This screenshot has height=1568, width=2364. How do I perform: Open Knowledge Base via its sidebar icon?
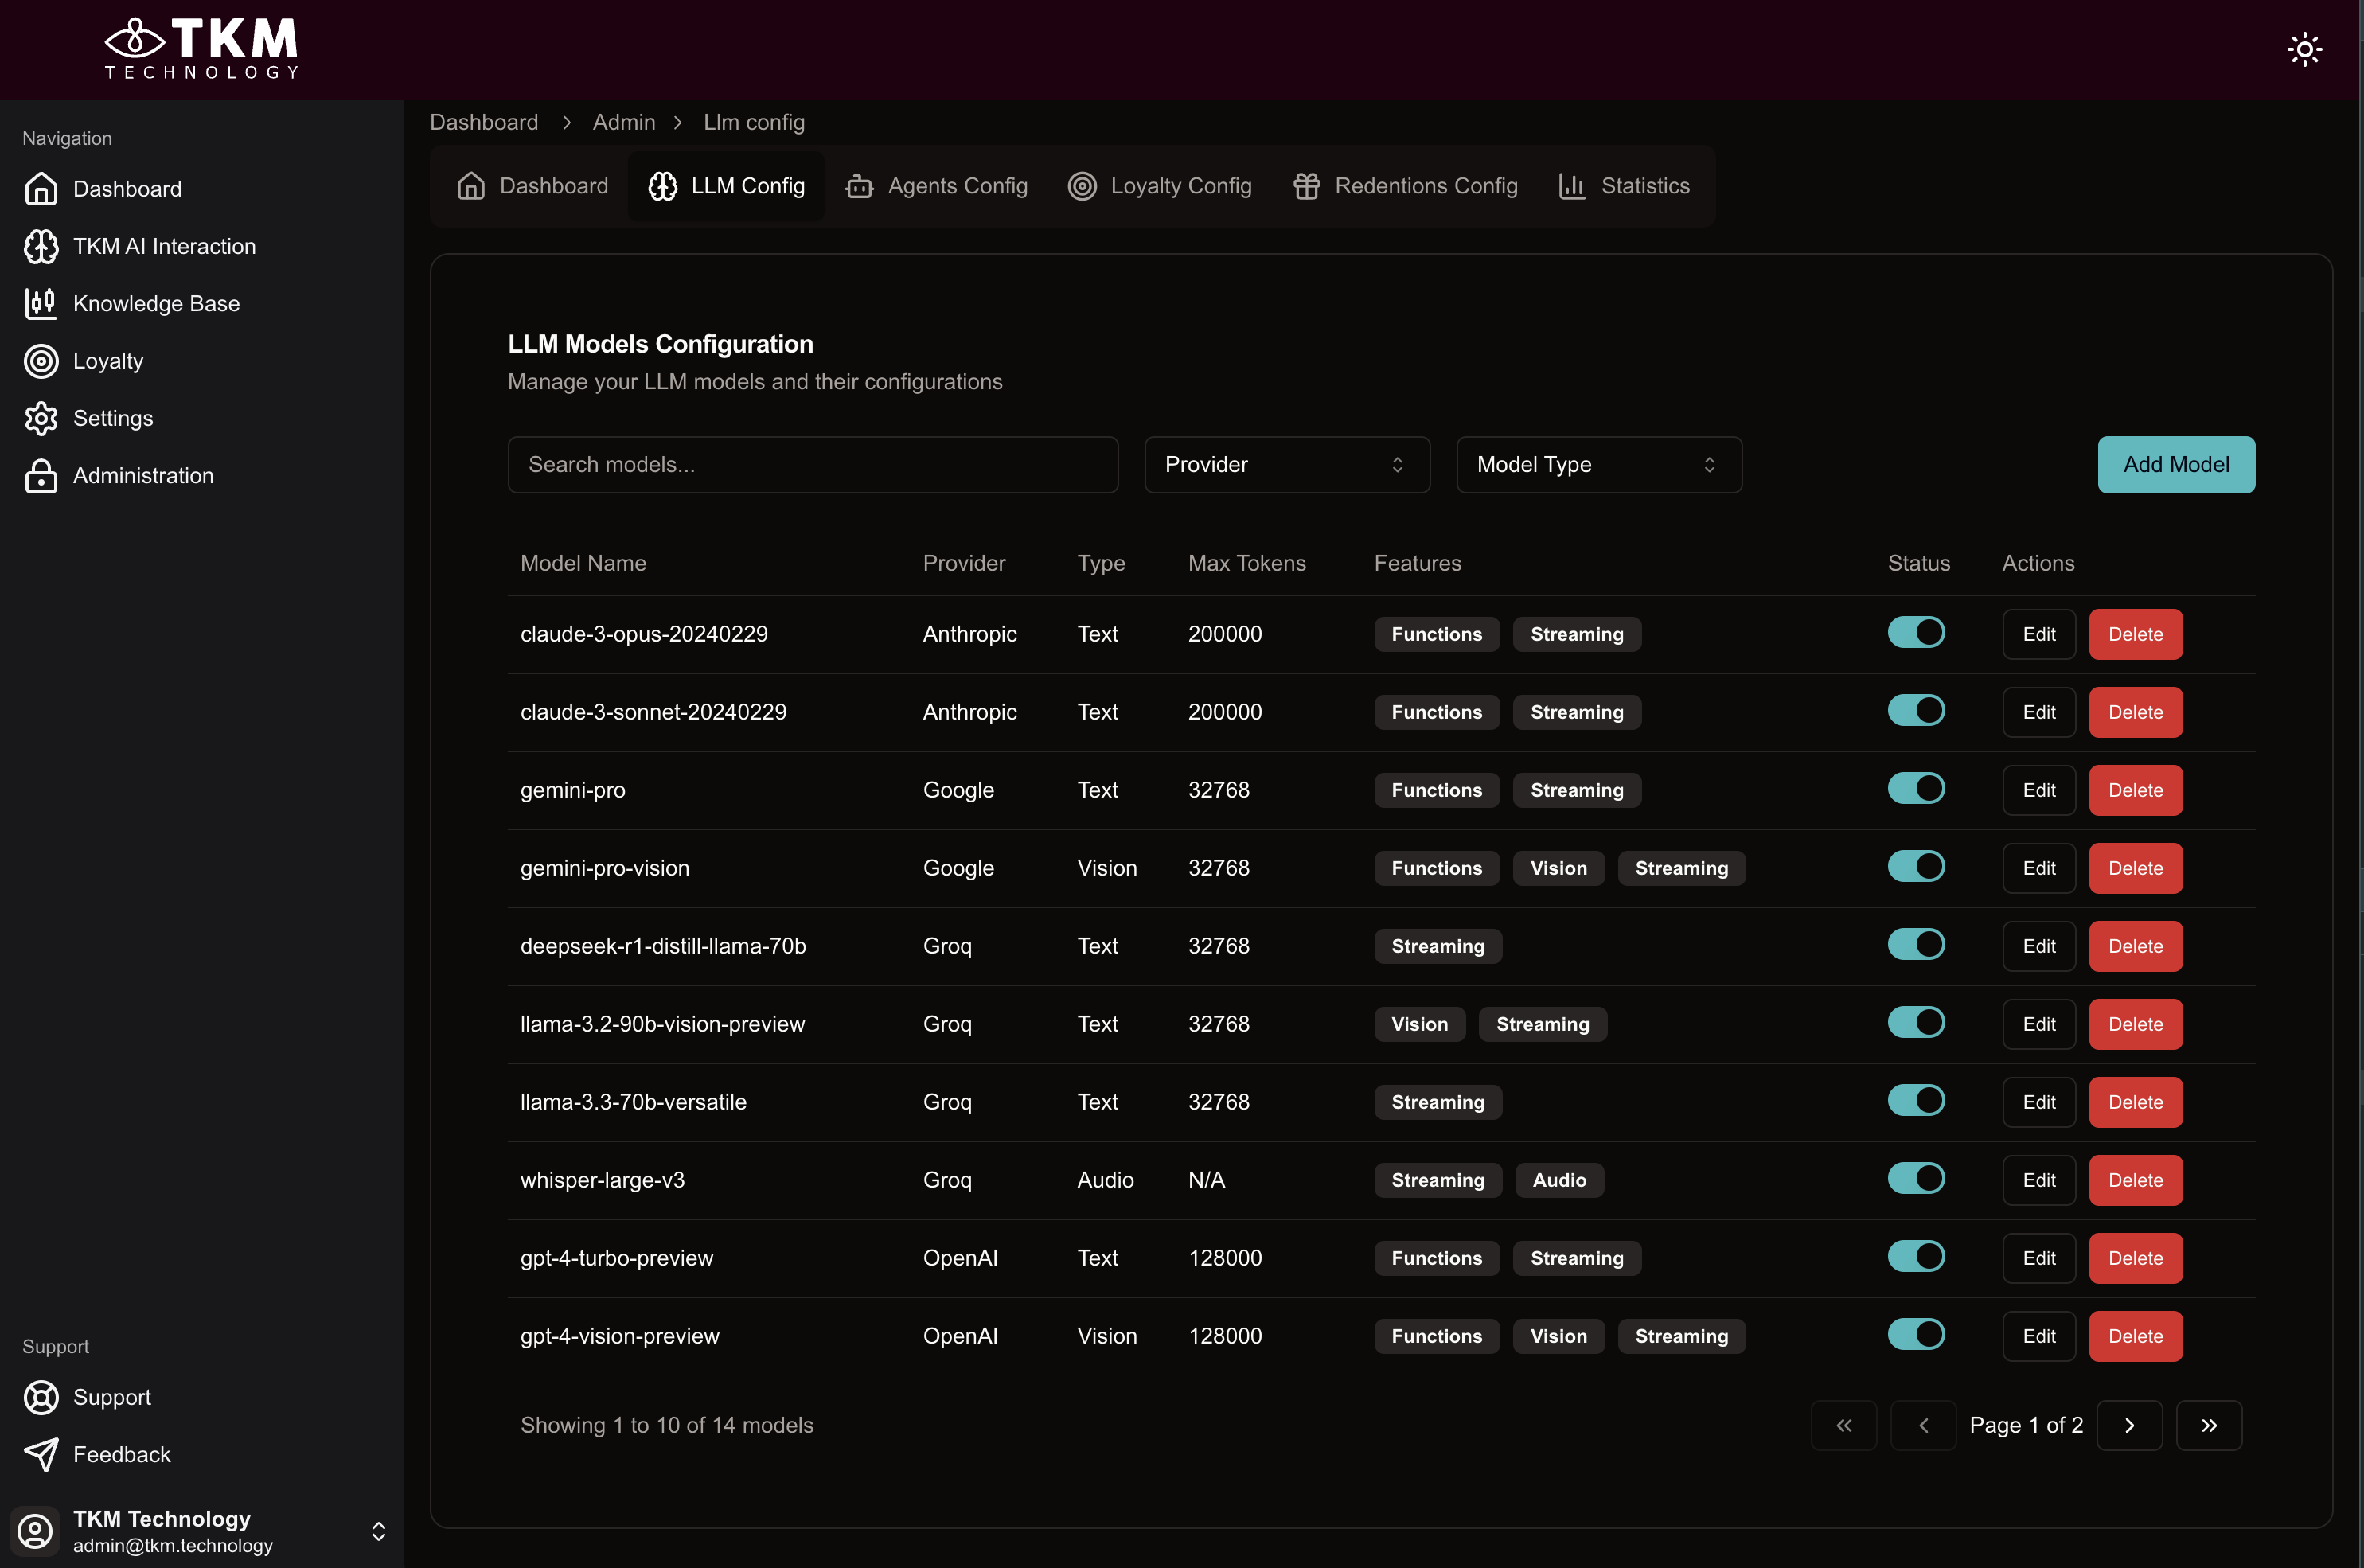[x=41, y=303]
